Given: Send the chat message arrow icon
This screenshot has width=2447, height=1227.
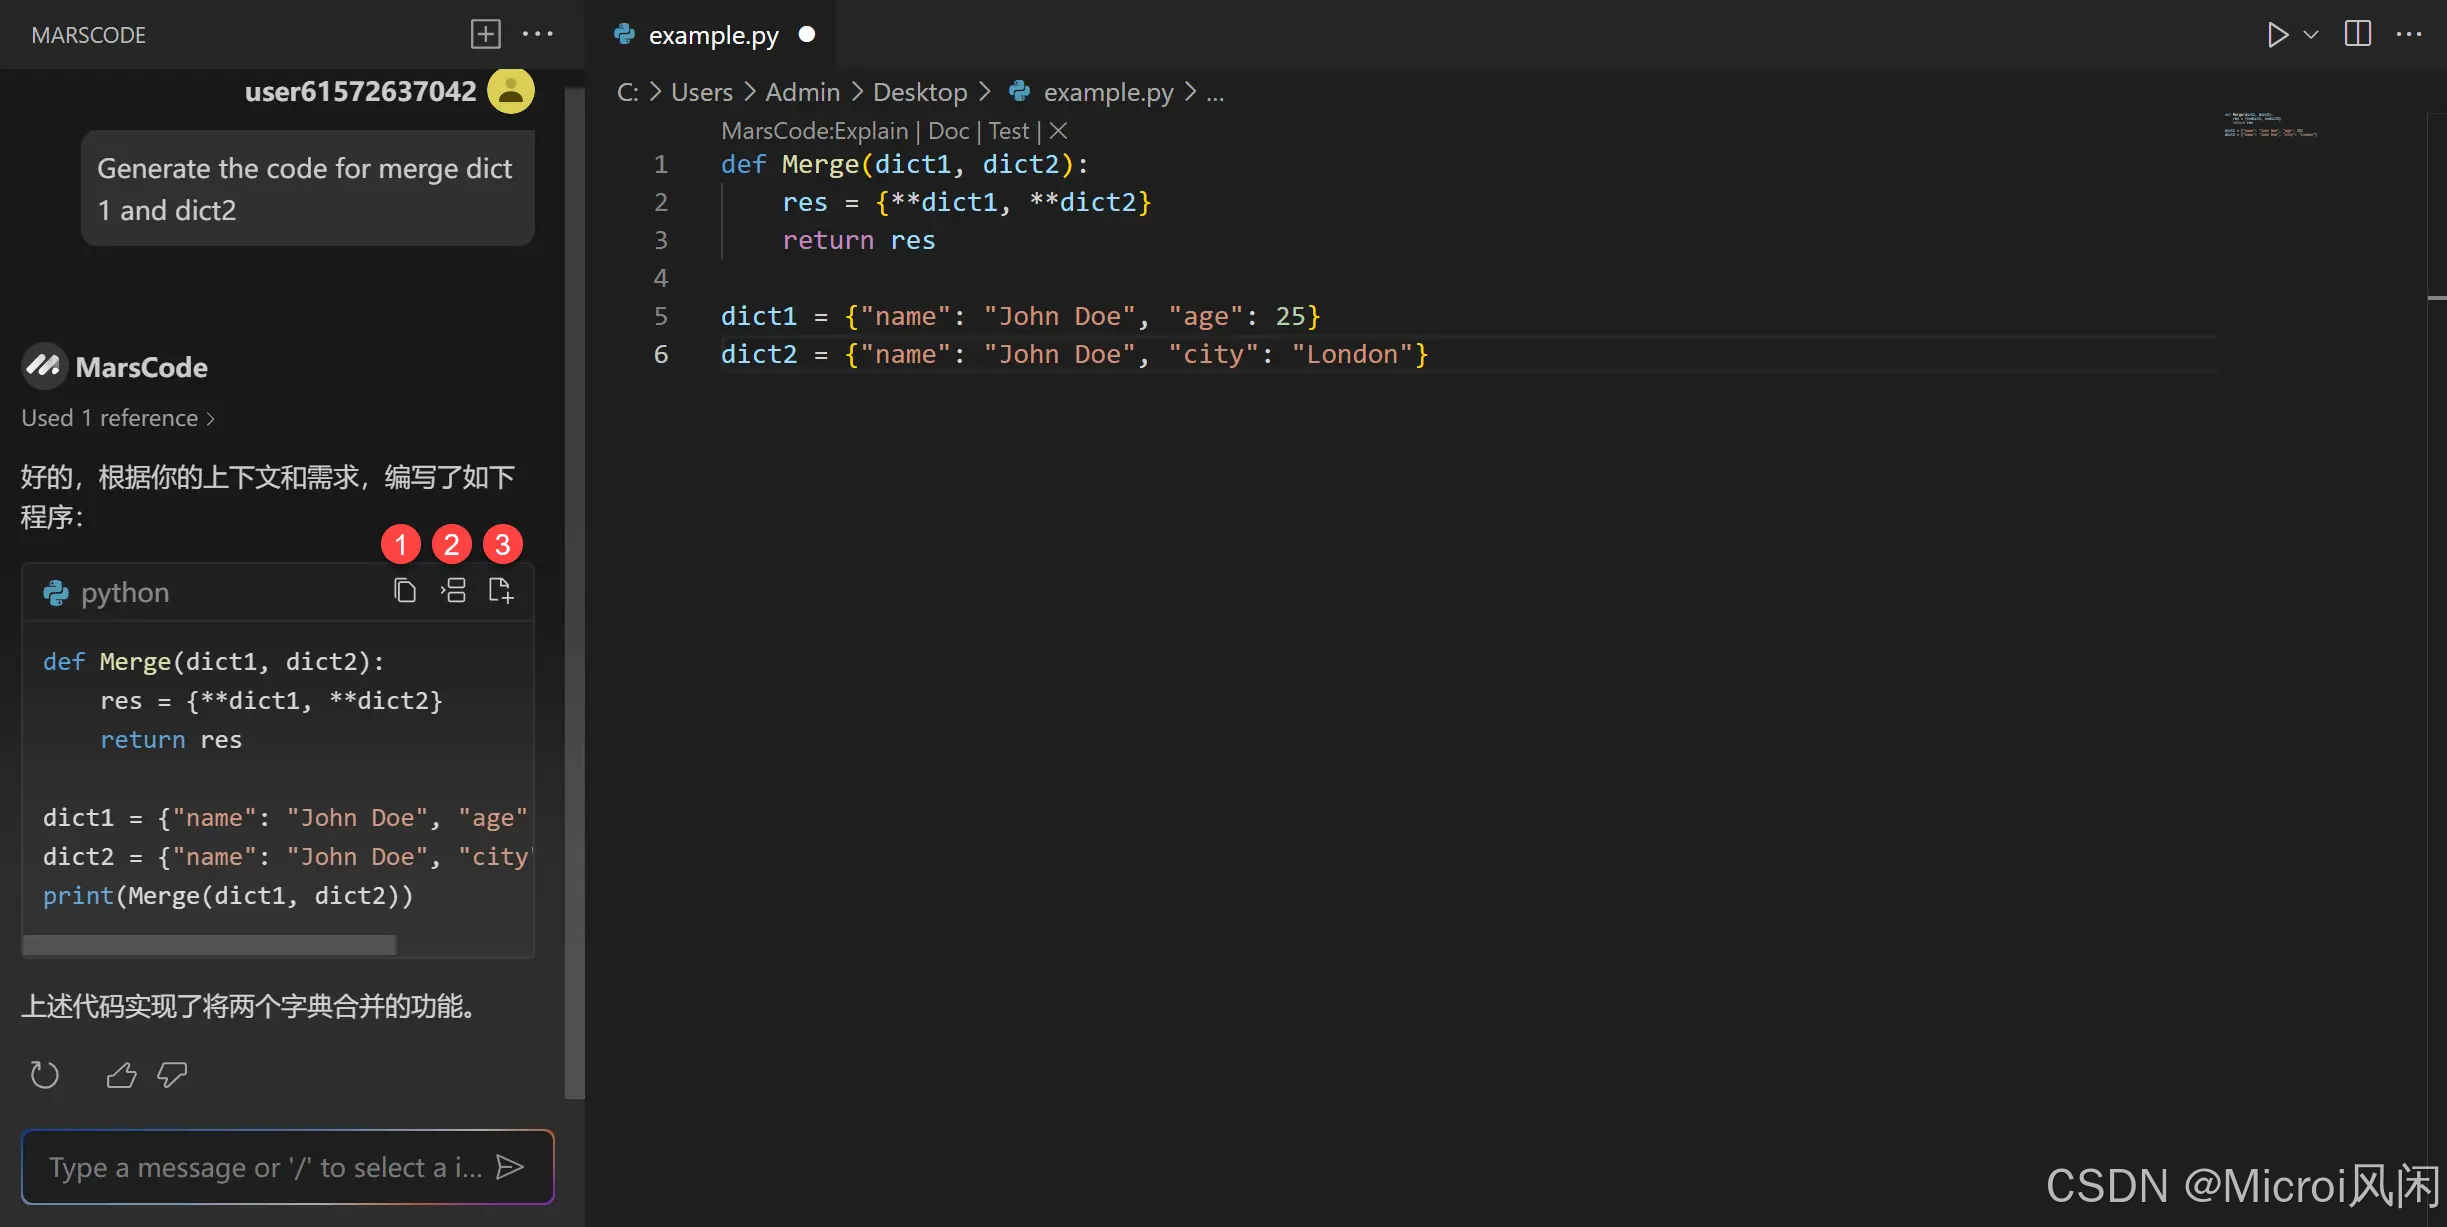Looking at the screenshot, I should 510,1167.
